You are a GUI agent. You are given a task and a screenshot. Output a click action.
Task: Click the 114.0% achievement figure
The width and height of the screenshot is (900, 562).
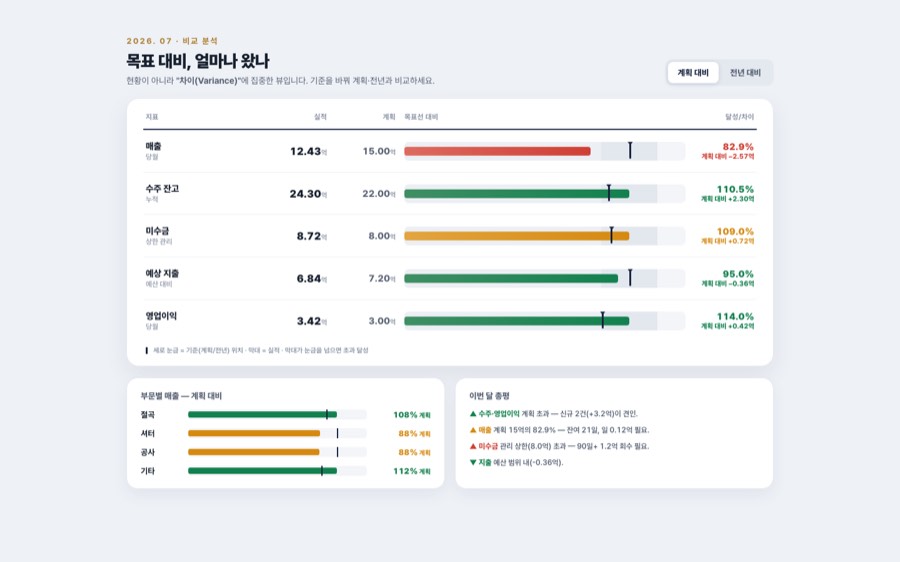[x=735, y=317]
